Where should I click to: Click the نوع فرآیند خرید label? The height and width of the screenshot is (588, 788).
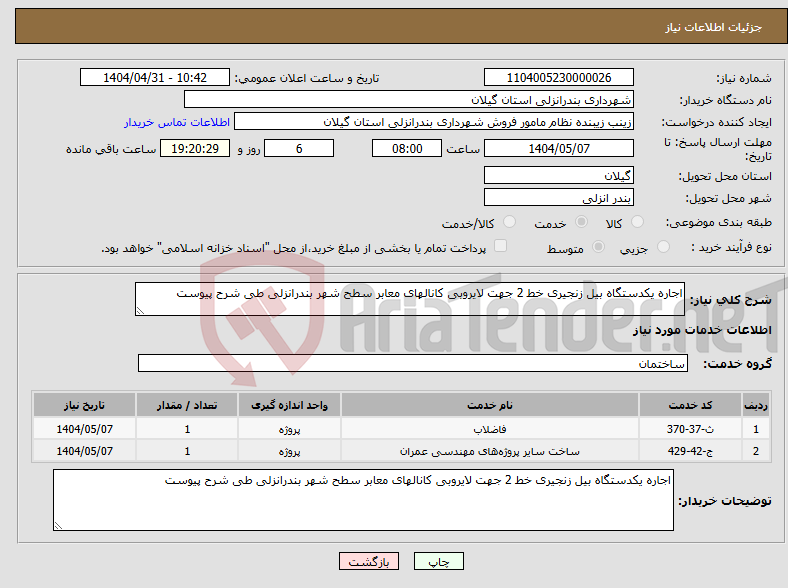click(x=731, y=247)
